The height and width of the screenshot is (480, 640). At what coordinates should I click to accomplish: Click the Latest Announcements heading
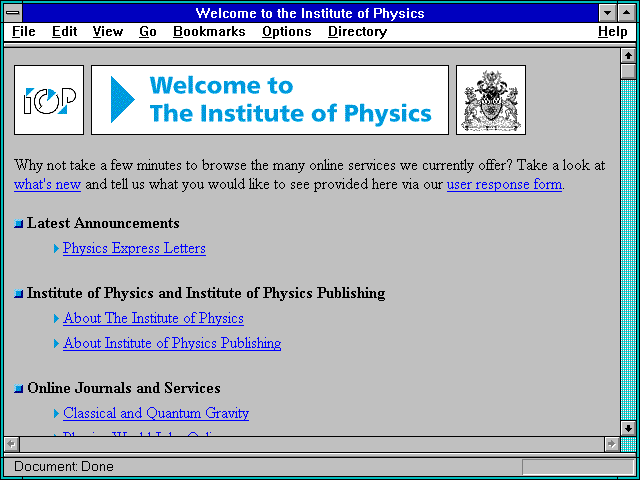(x=103, y=223)
